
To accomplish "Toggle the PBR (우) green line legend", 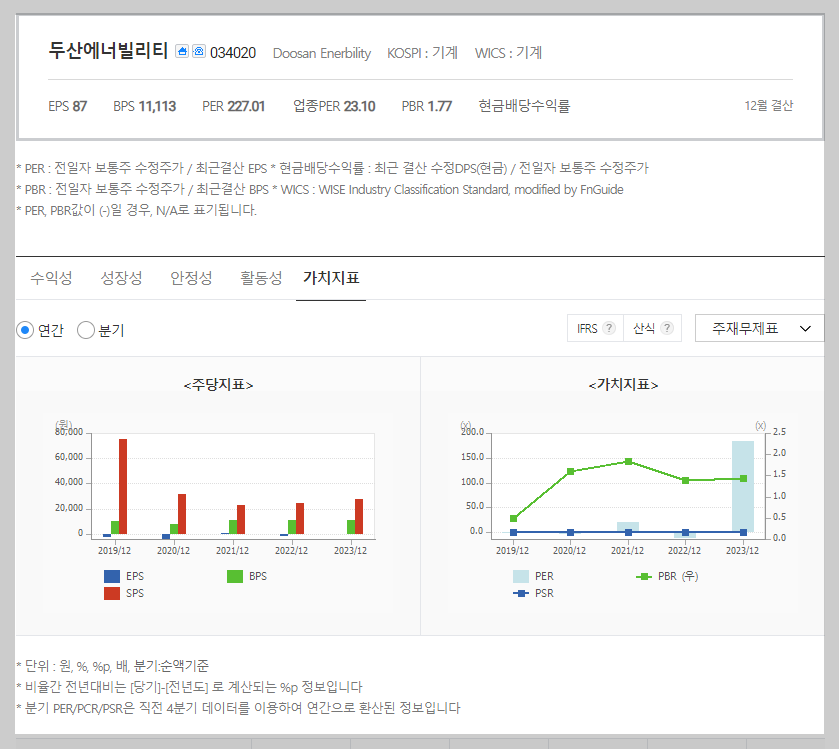I will 644,576.
